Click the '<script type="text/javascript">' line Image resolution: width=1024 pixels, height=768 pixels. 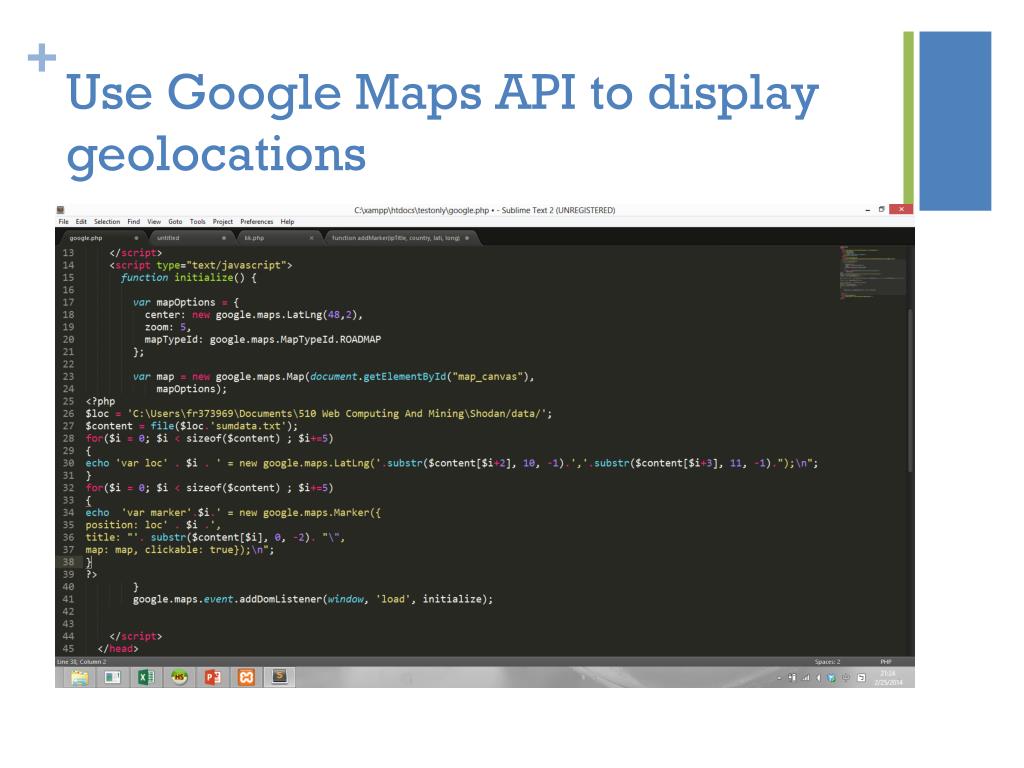(x=201, y=265)
